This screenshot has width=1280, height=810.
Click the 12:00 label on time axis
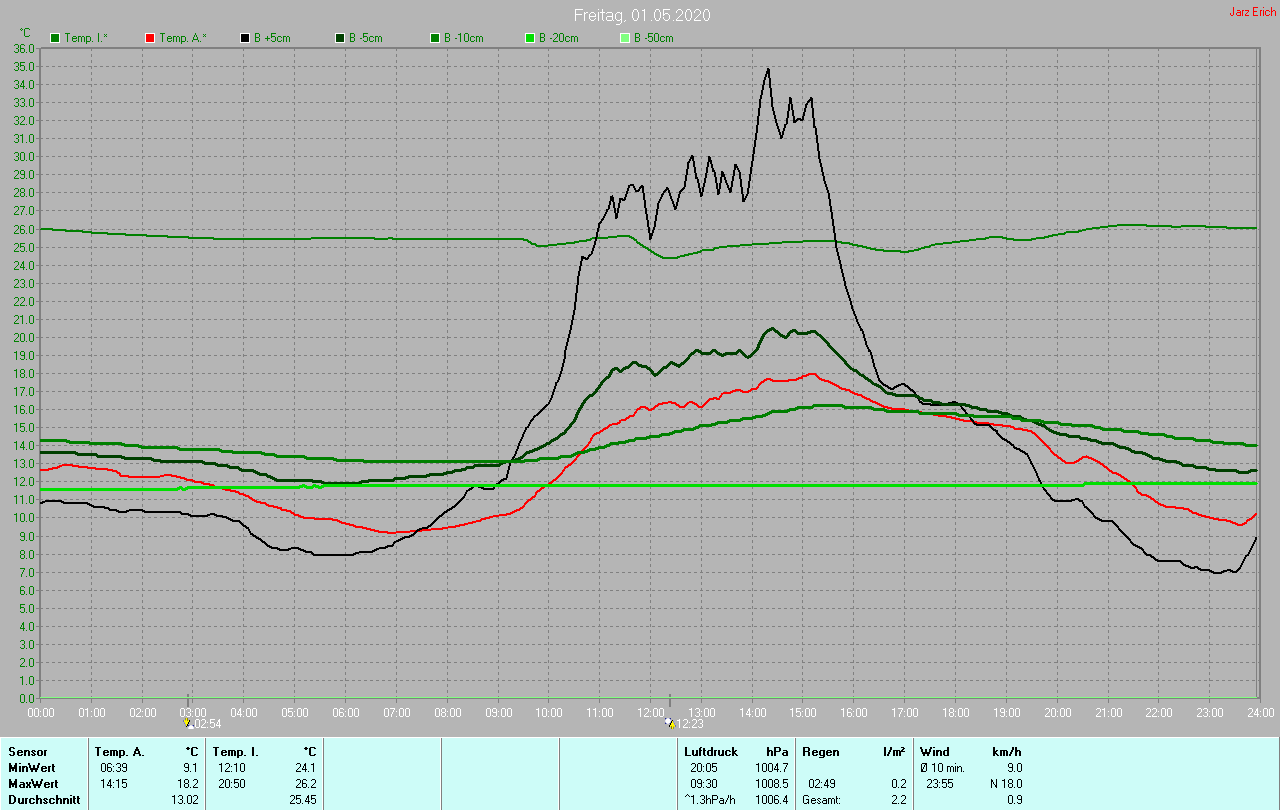(652, 712)
